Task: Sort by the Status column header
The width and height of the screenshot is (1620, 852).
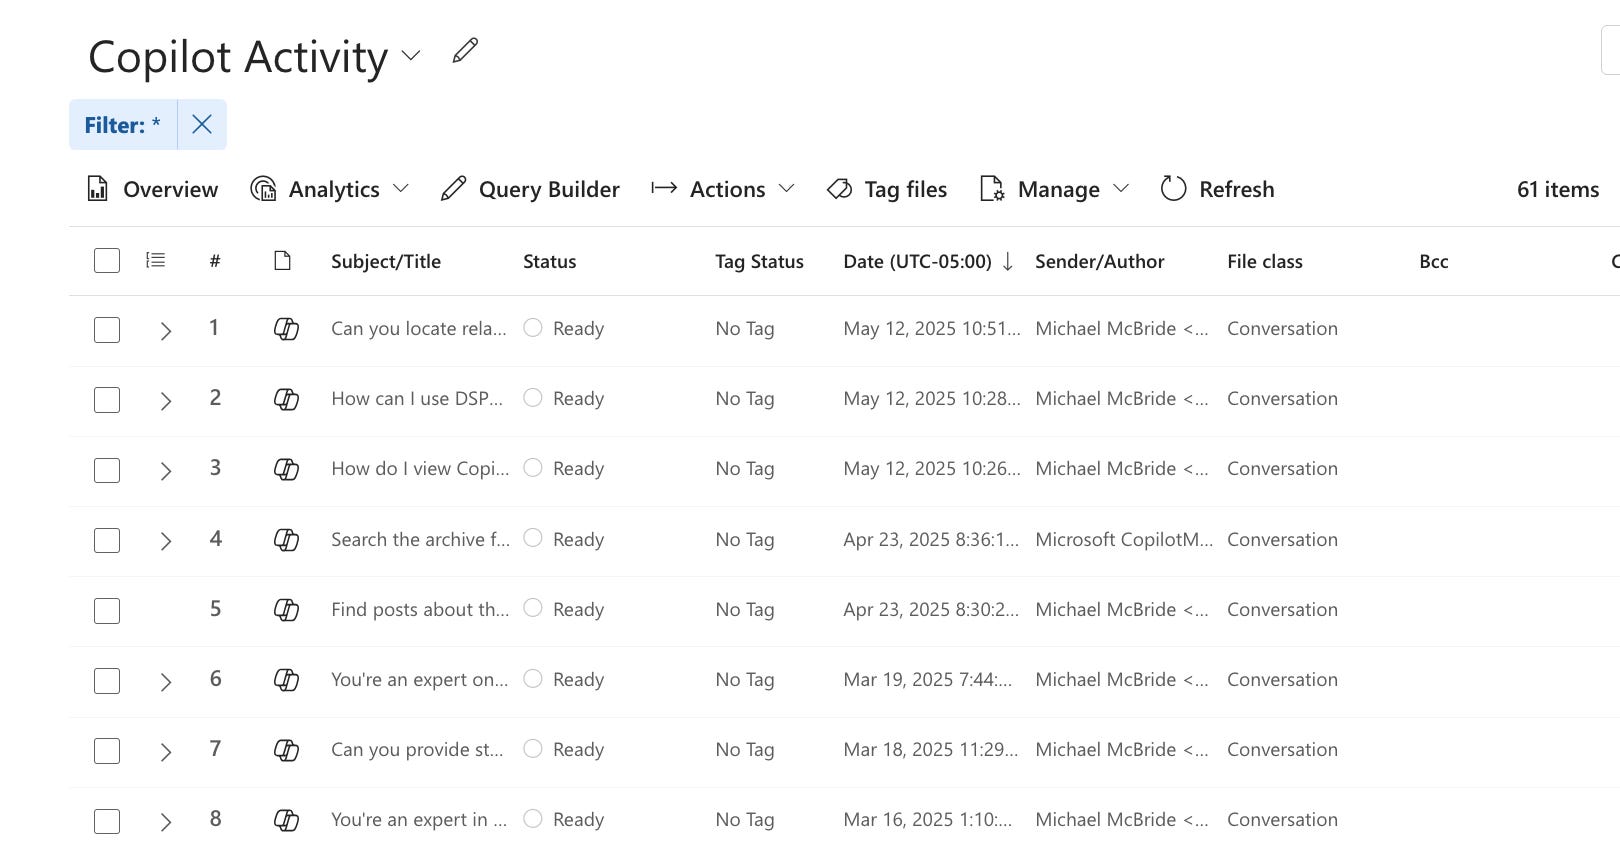Action: pos(550,261)
